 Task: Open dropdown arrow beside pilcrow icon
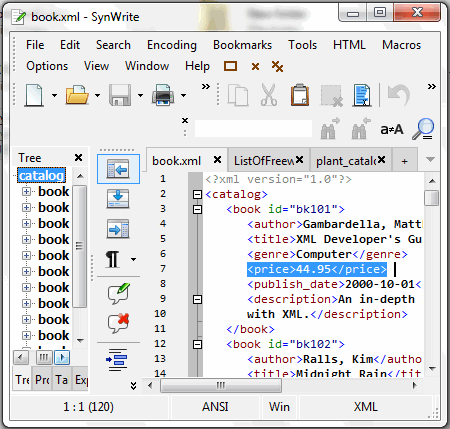(x=133, y=259)
